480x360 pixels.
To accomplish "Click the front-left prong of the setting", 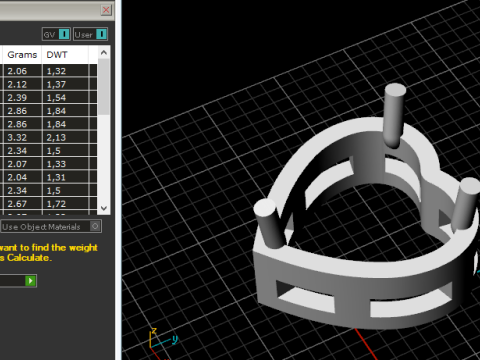I will pos(269,224).
